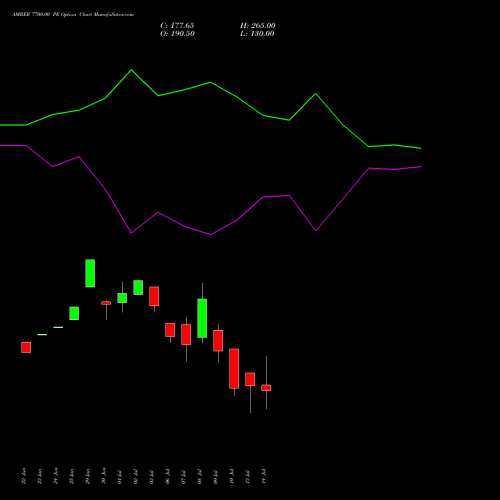Click the 01 Jul date label
This screenshot has width=500, height=500.
(120, 477)
